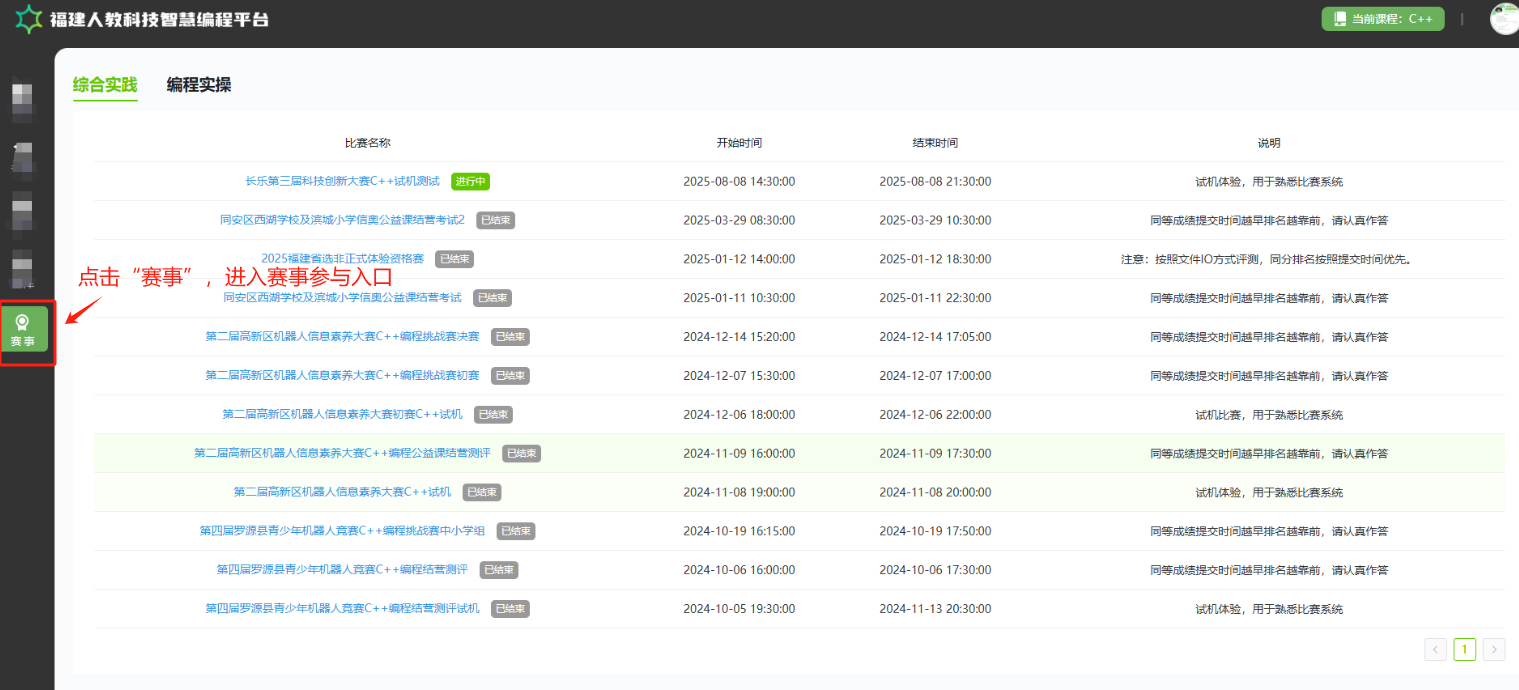Open 同安区西湖学校及滨城小学信奥公益课结营考试2 link
This screenshot has width=1519, height=690.
click(342, 220)
